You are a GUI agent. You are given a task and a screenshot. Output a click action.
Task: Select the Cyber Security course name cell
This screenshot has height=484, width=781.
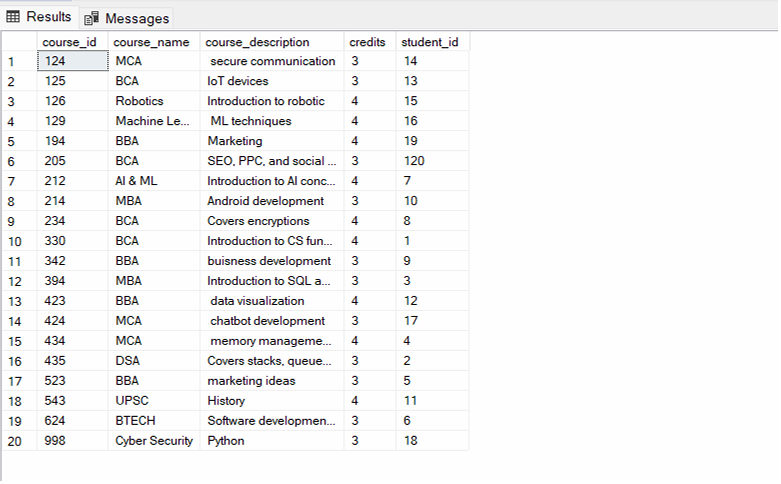click(154, 441)
